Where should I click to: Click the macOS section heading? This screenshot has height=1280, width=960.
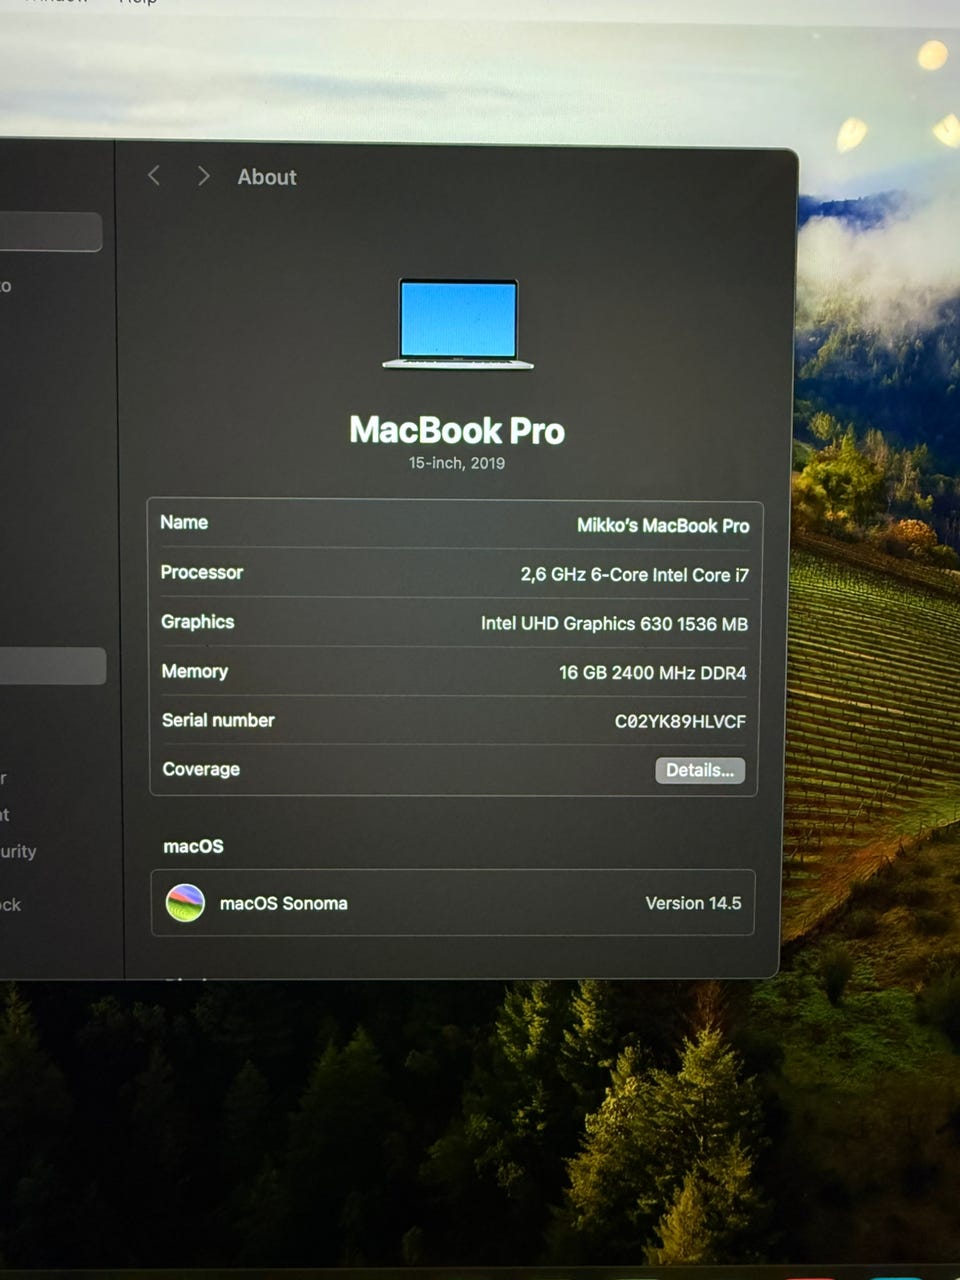[x=193, y=846]
